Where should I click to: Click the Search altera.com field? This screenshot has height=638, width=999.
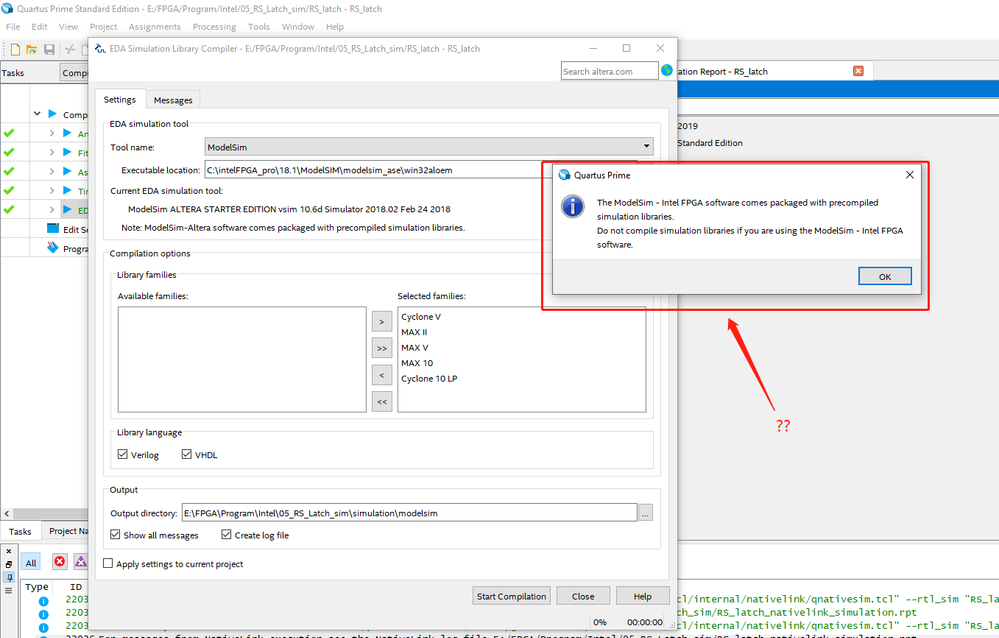pos(609,71)
